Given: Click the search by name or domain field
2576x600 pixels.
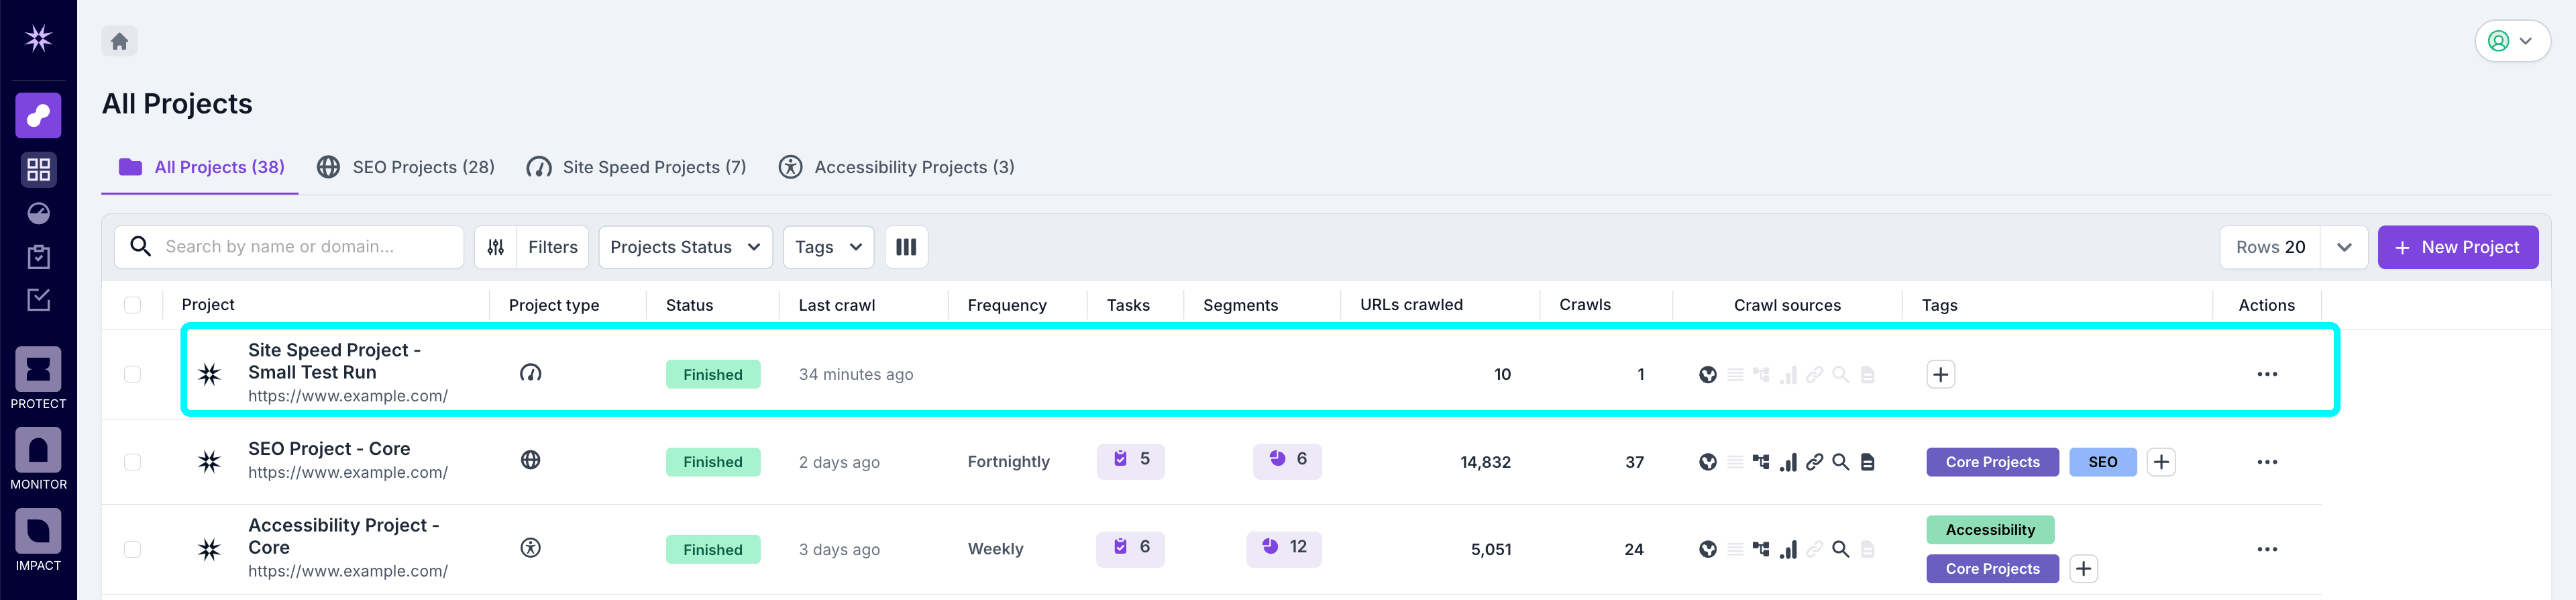Looking at the screenshot, I should tap(289, 247).
